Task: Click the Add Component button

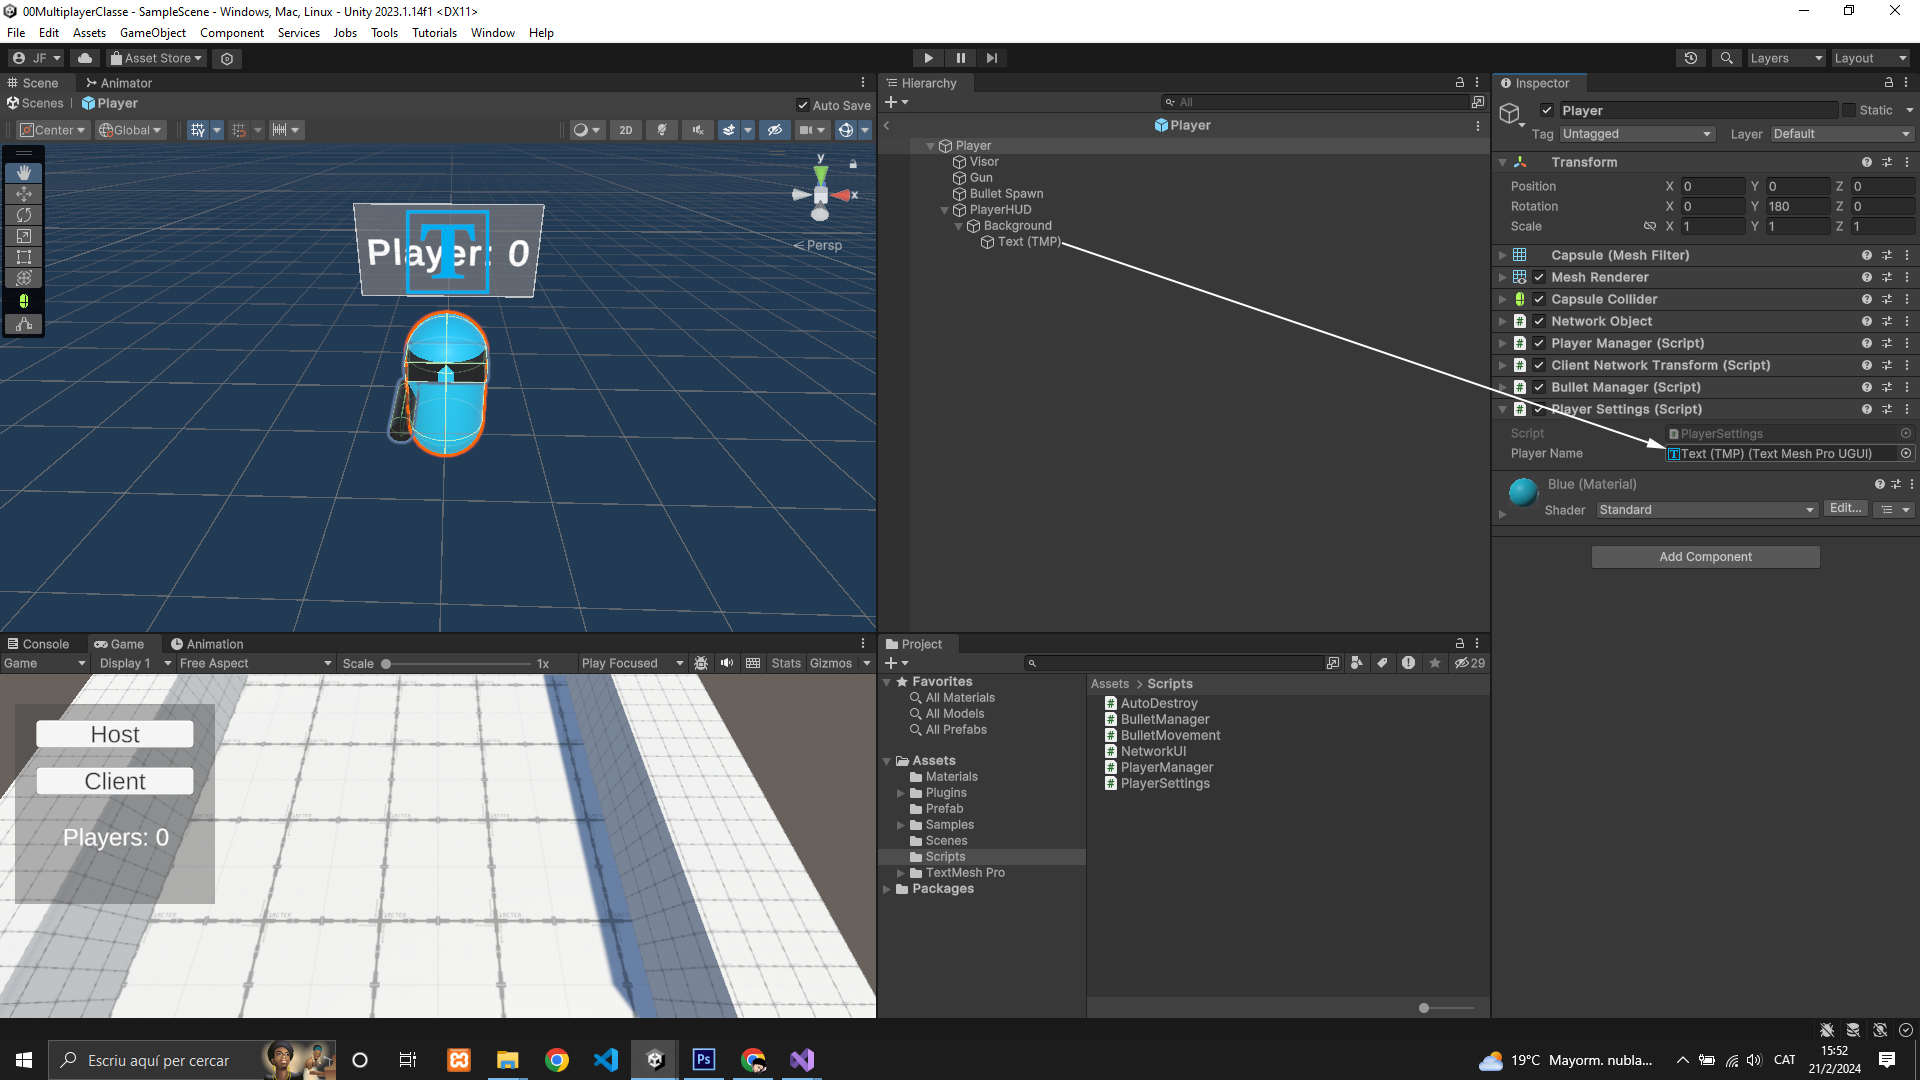Action: (1705, 557)
